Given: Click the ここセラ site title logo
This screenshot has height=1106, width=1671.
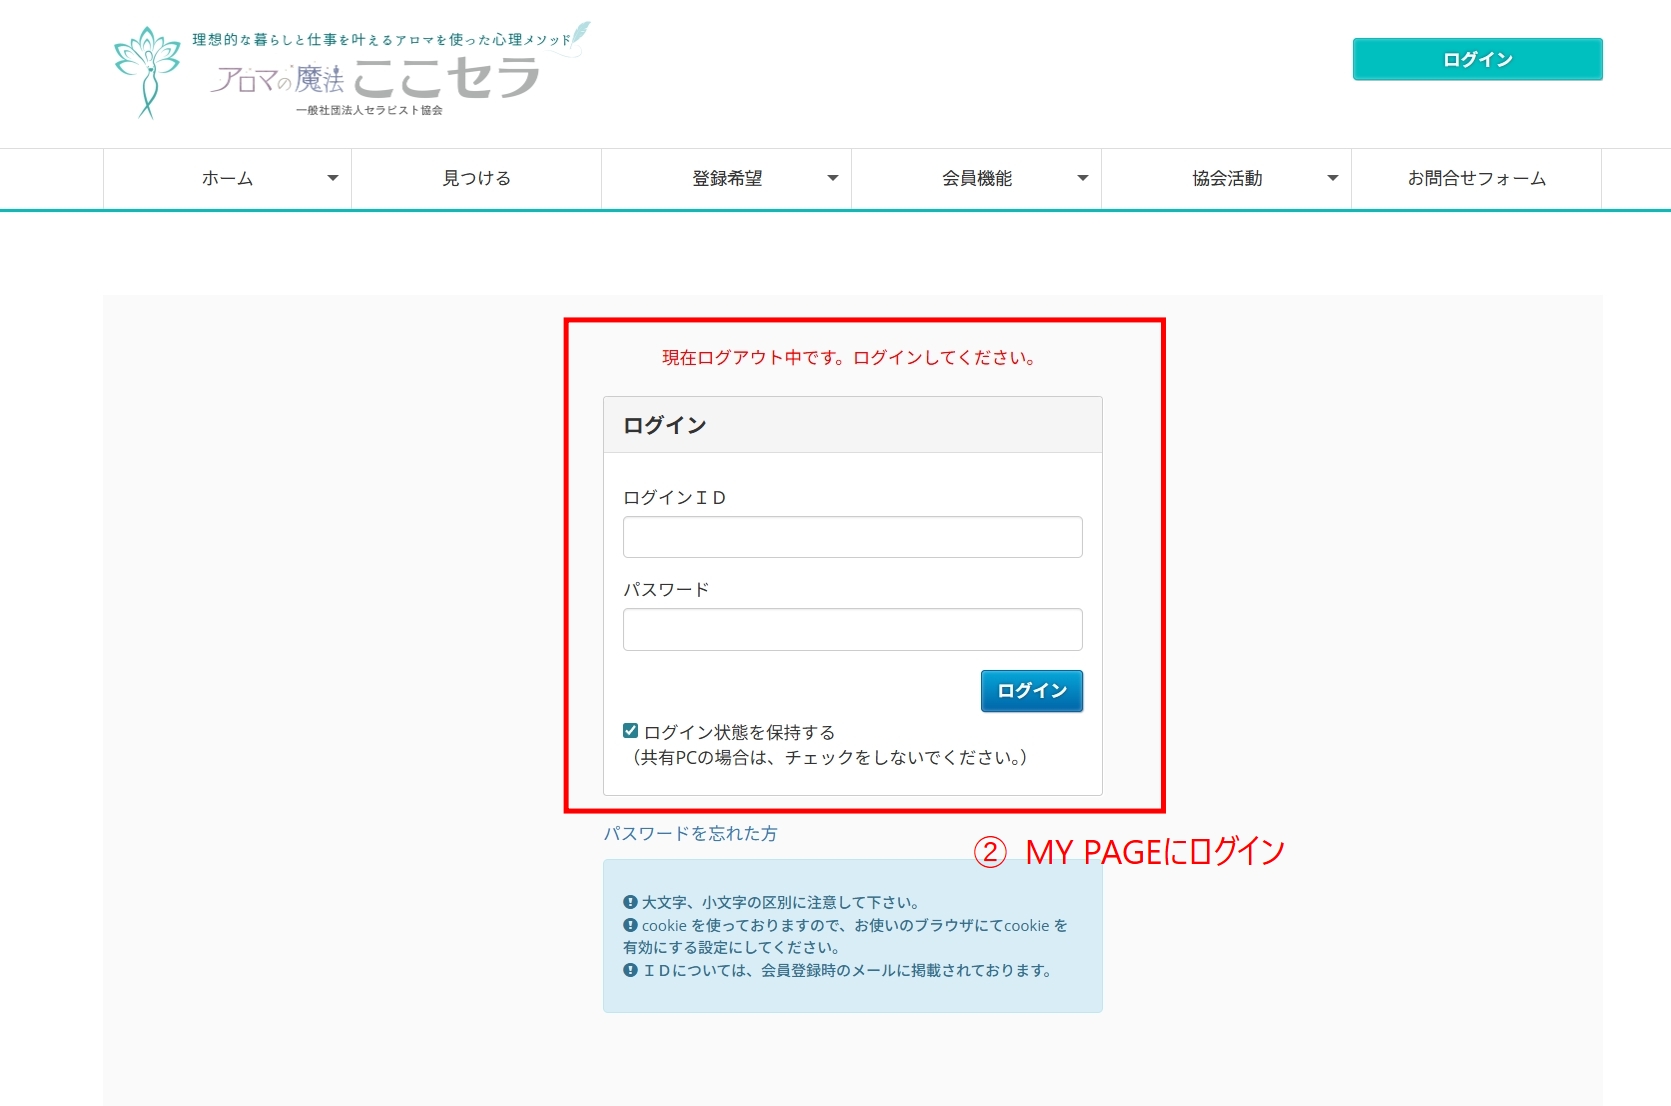Looking at the screenshot, I should 446,78.
